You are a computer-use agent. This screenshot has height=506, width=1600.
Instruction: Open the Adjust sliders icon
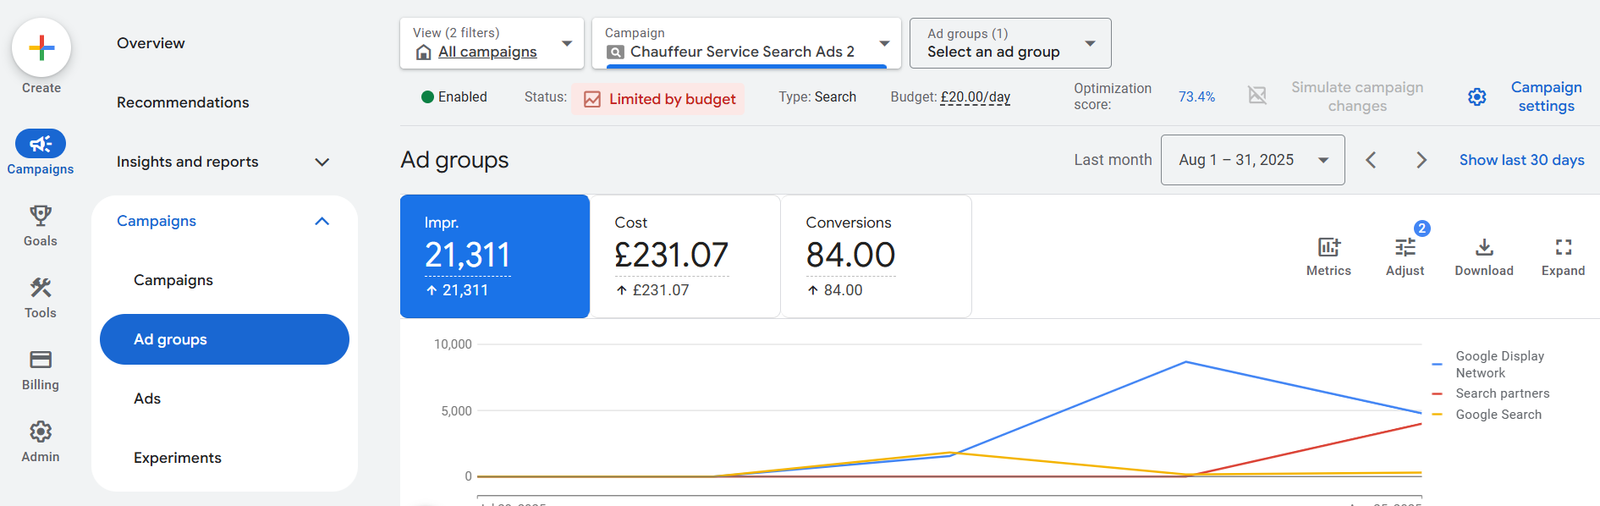click(1405, 247)
